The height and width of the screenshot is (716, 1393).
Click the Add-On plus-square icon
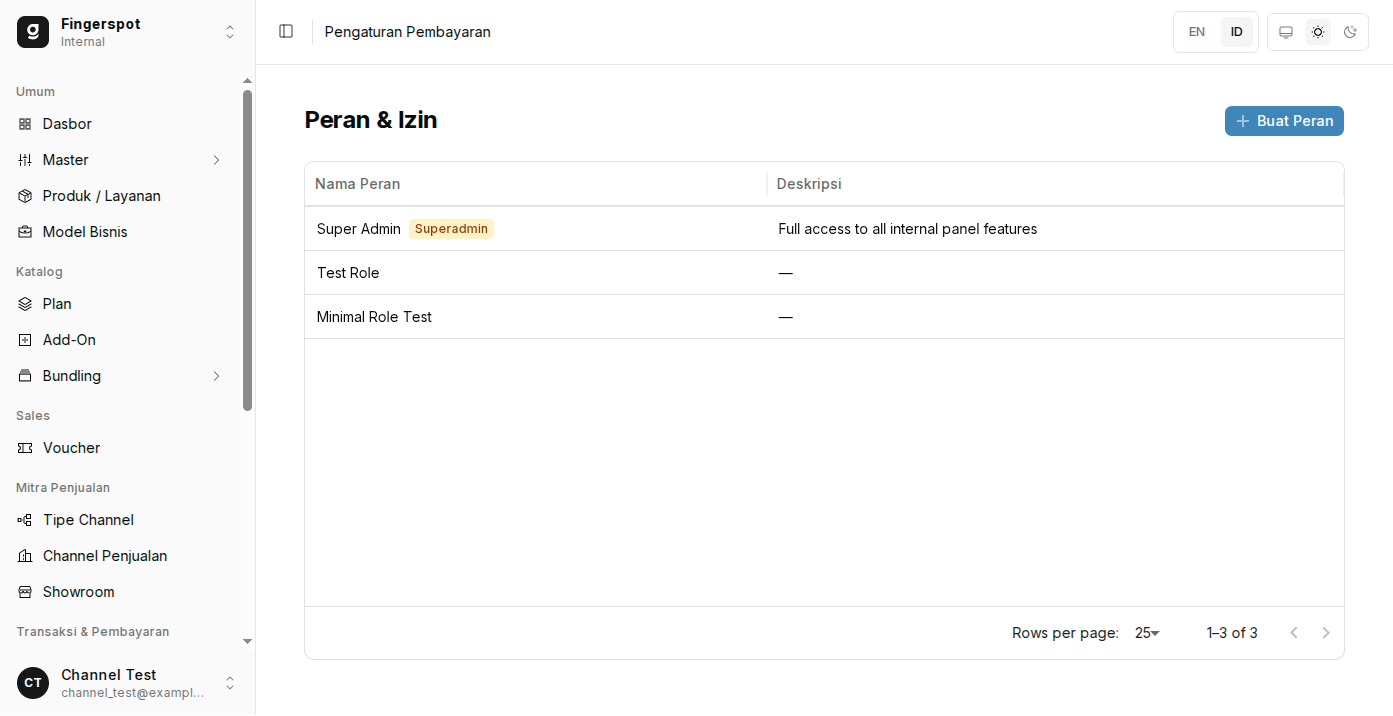tap(25, 340)
